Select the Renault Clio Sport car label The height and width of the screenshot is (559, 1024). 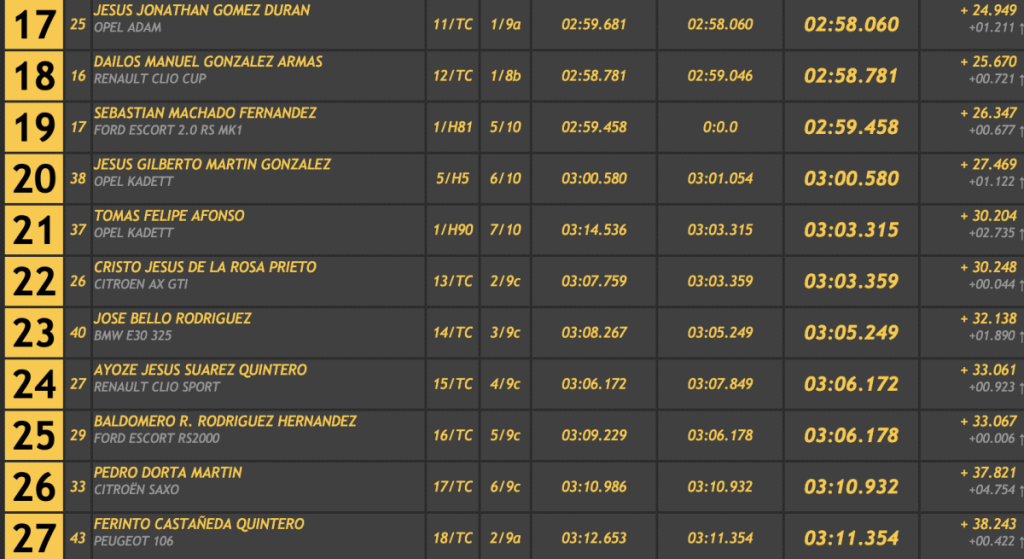coord(157,387)
